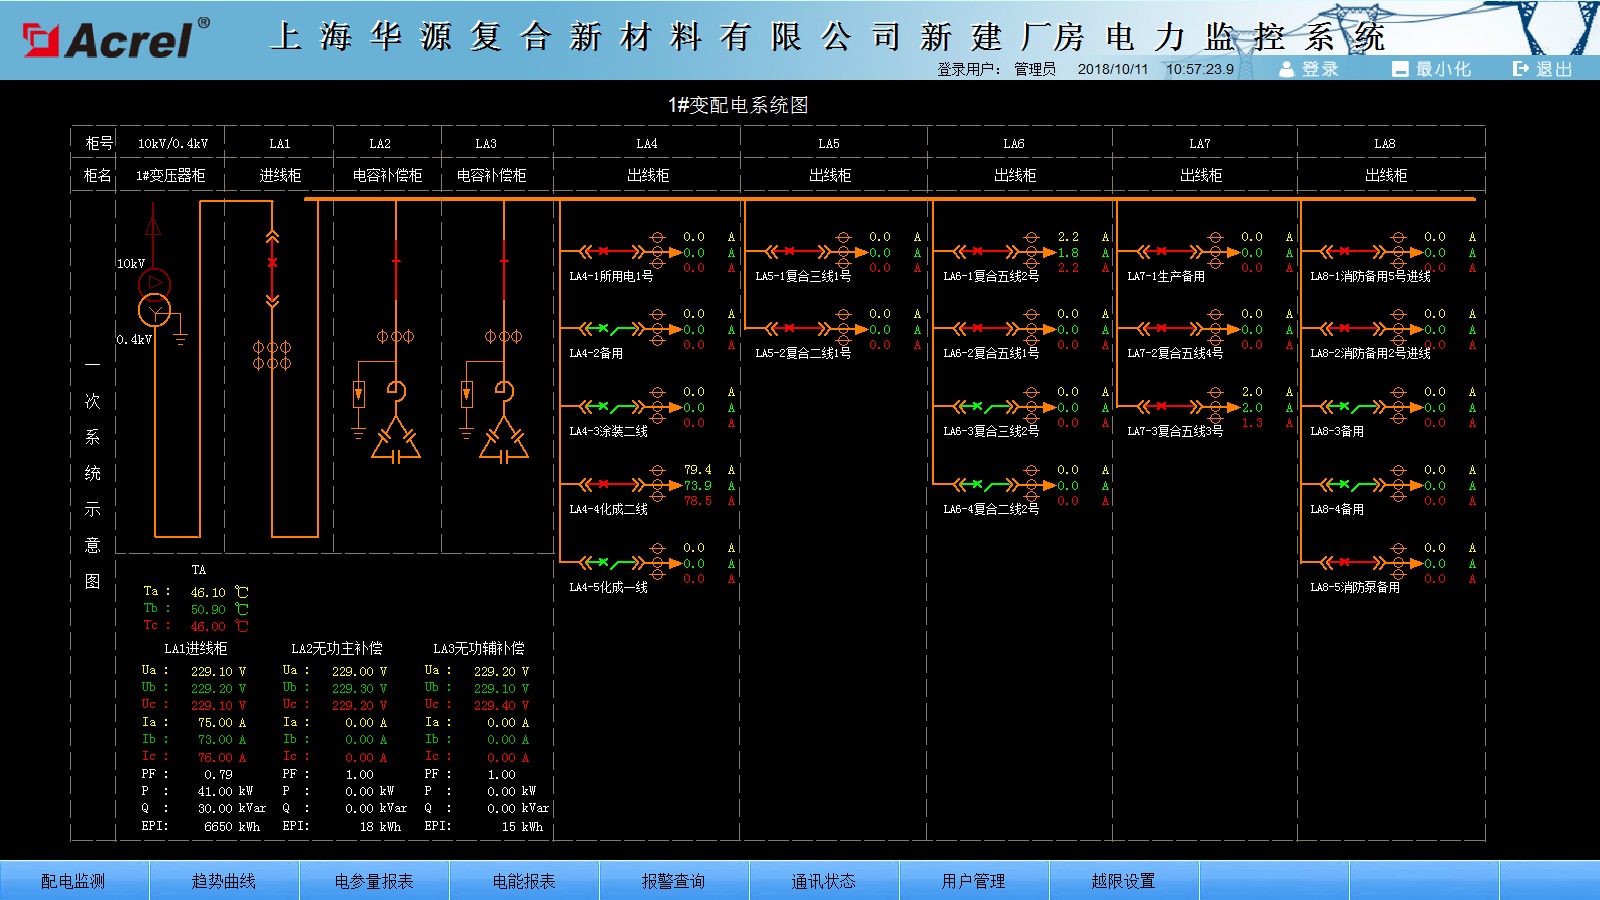Open the 报警查询 page
This screenshot has width=1600, height=900.
pyautogui.click(x=674, y=881)
